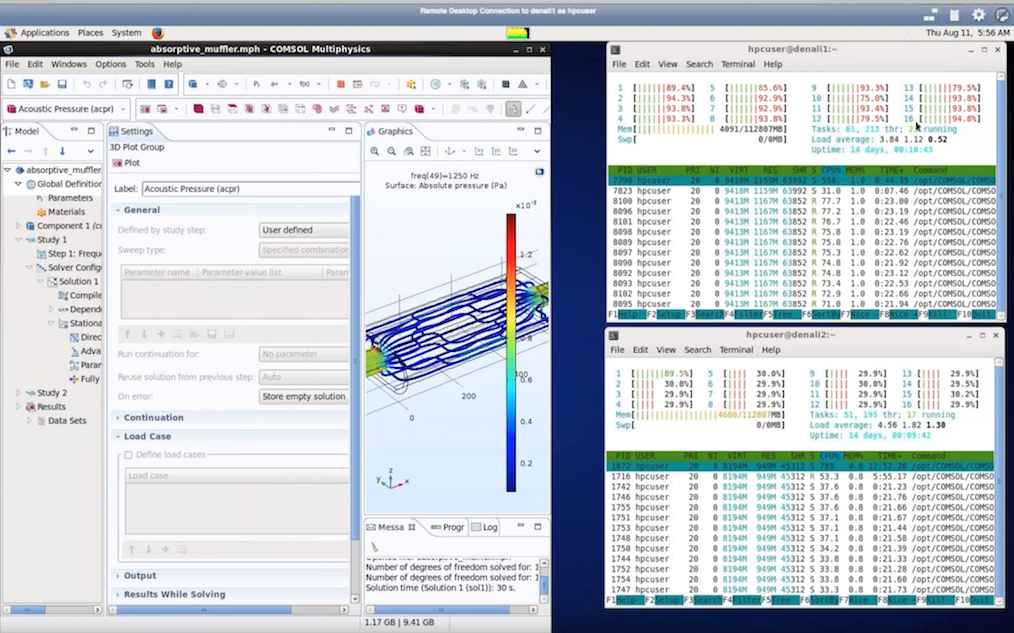Expand the Output section
Viewport: 1014px width, 633px height.
click(139, 576)
